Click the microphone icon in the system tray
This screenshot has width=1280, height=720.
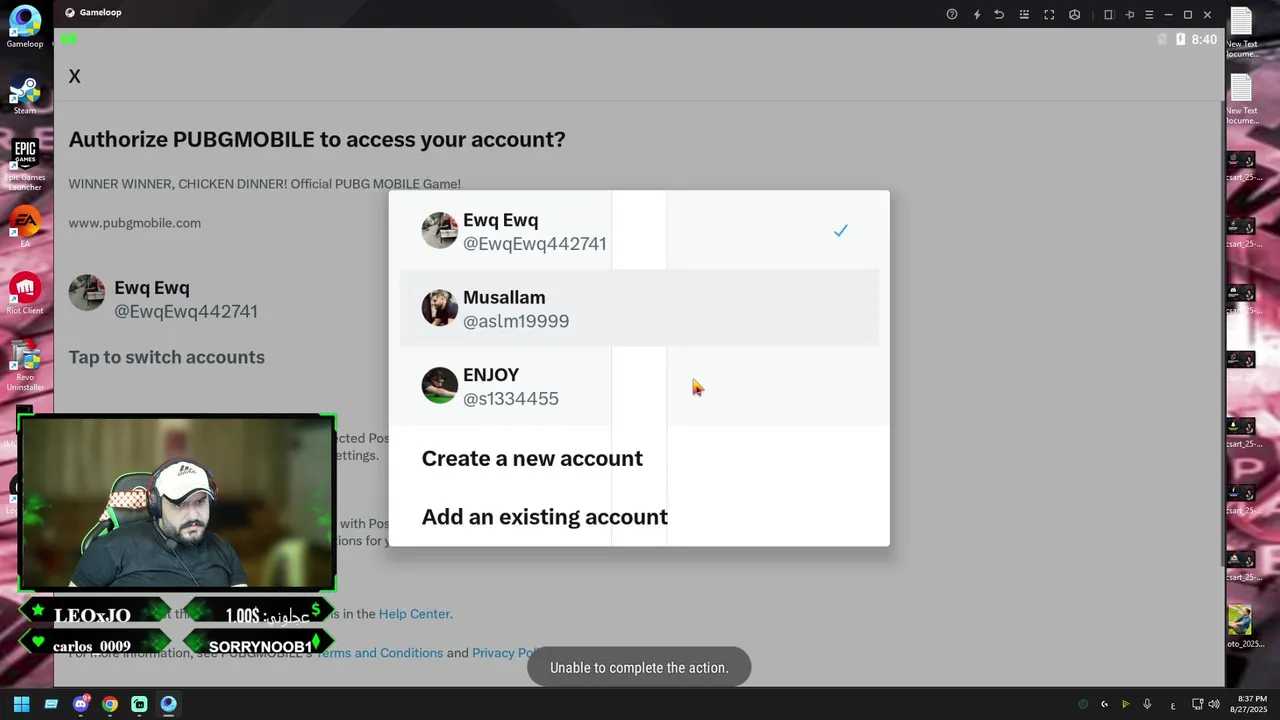[1147, 704]
